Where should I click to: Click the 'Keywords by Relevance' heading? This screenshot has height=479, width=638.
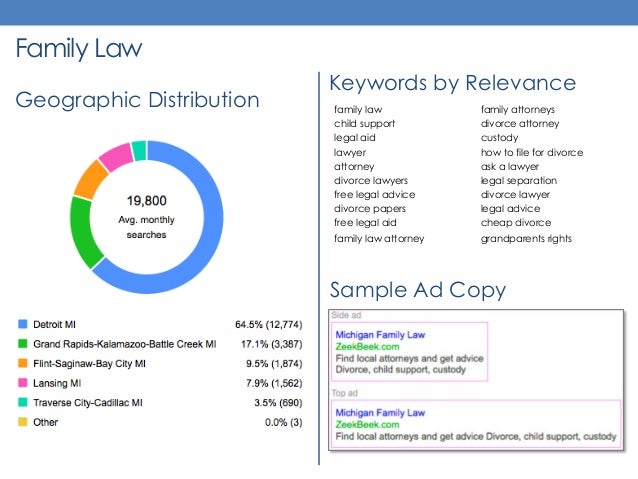452,83
